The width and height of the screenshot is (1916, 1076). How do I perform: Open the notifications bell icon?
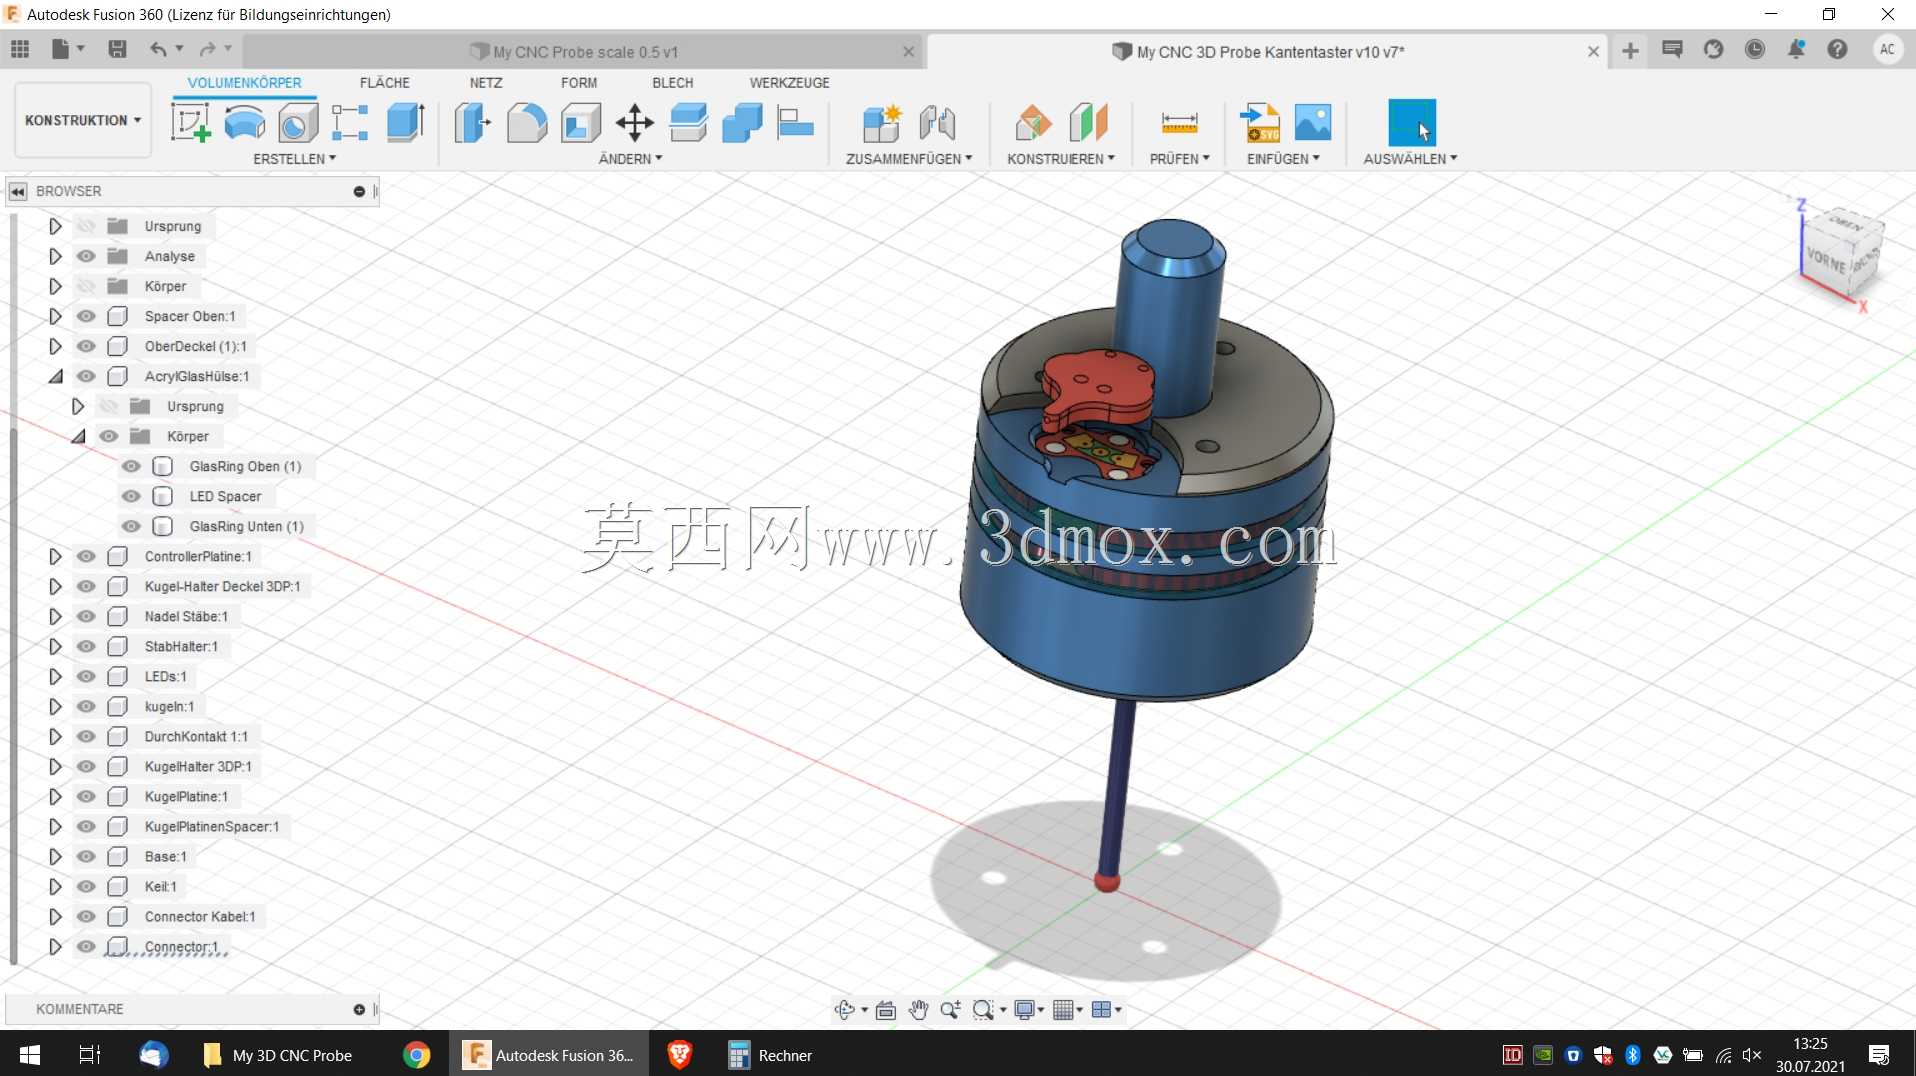tap(1796, 49)
